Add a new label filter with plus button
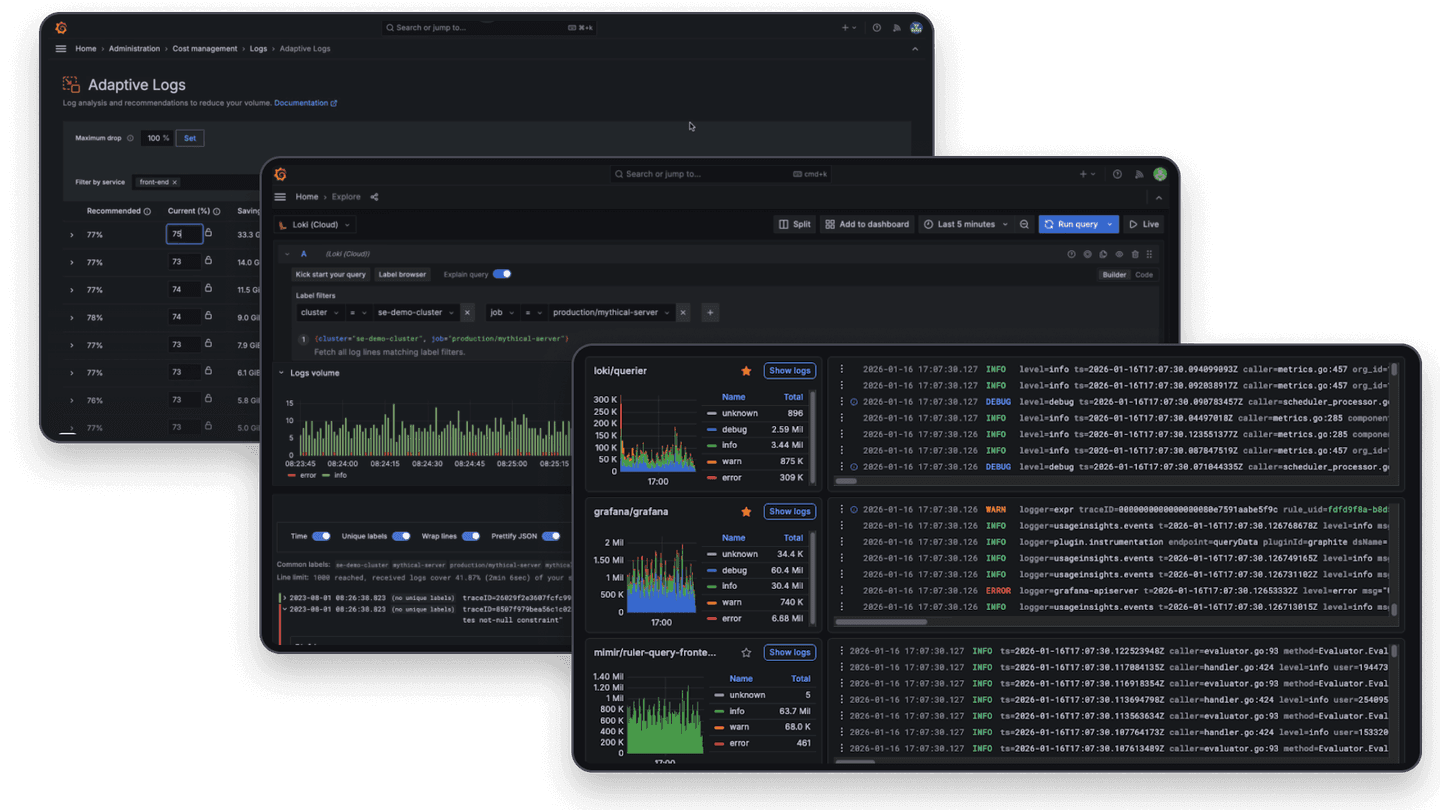This screenshot has width=1440, height=810. [x=710, y=313]
